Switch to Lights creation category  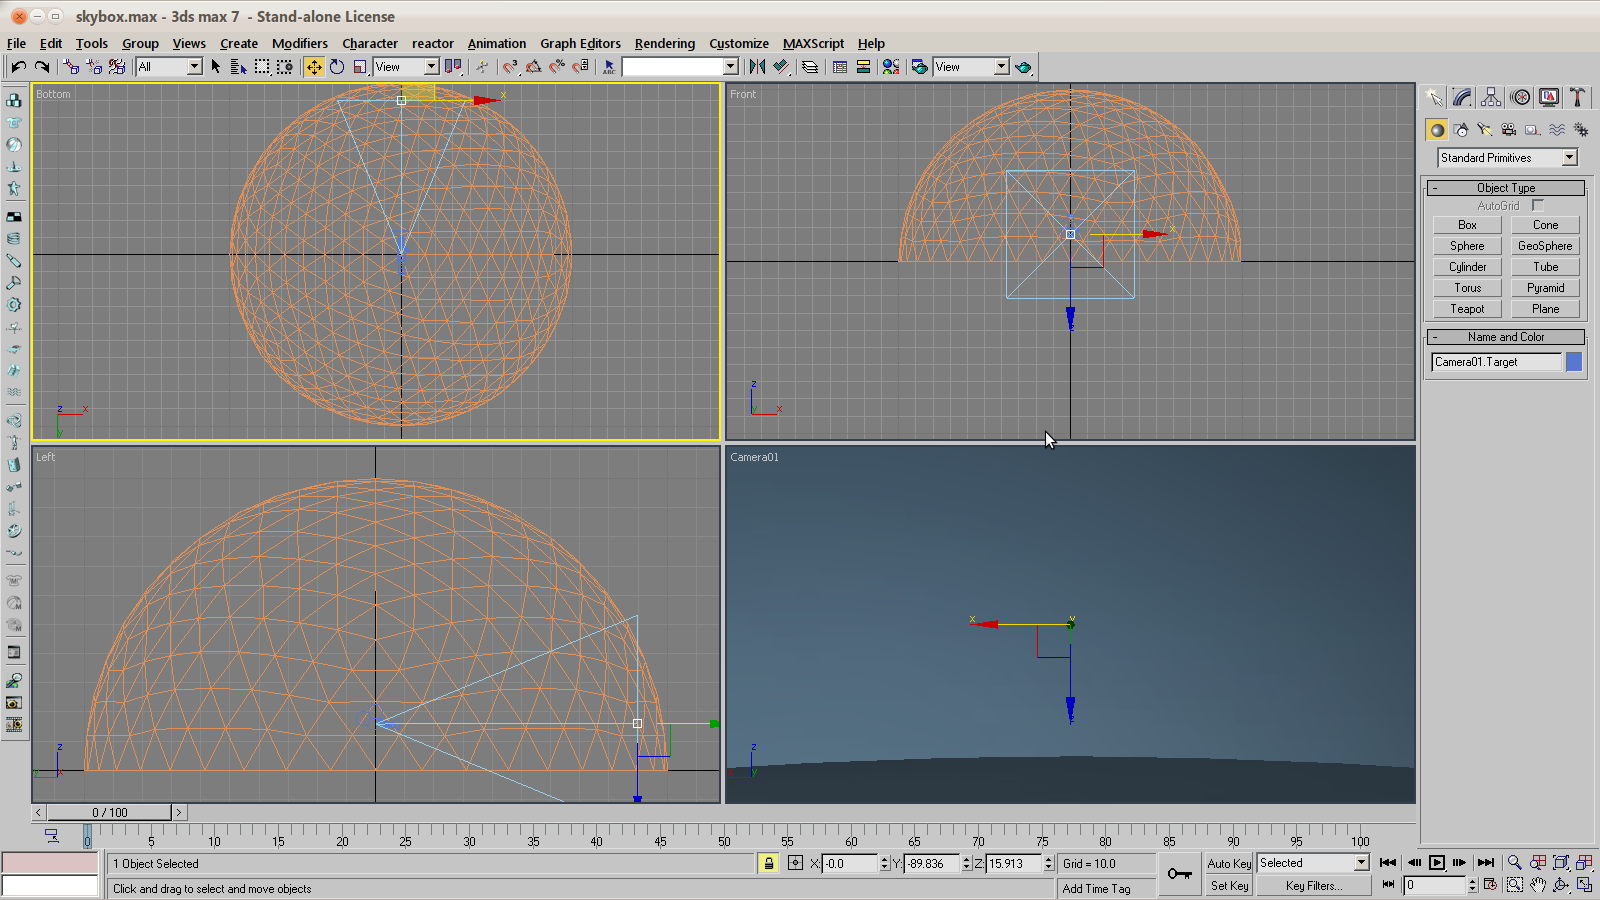tap(1485, 130)
